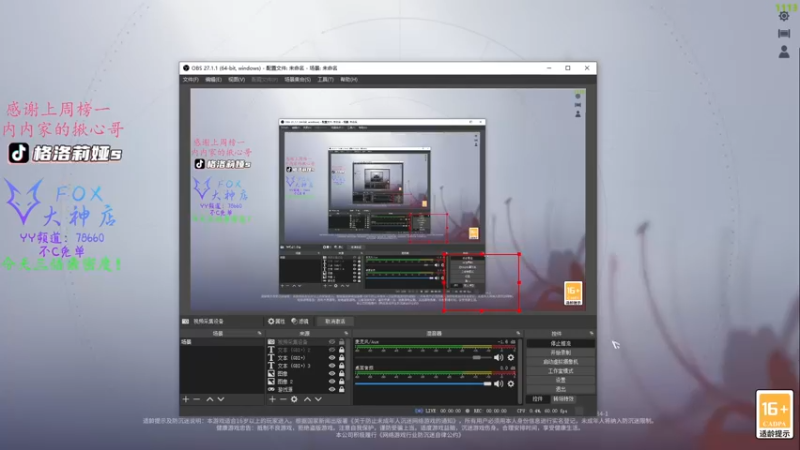Unlock the 图像 2 source
800x450 pixels.
(x=342, y=382)
